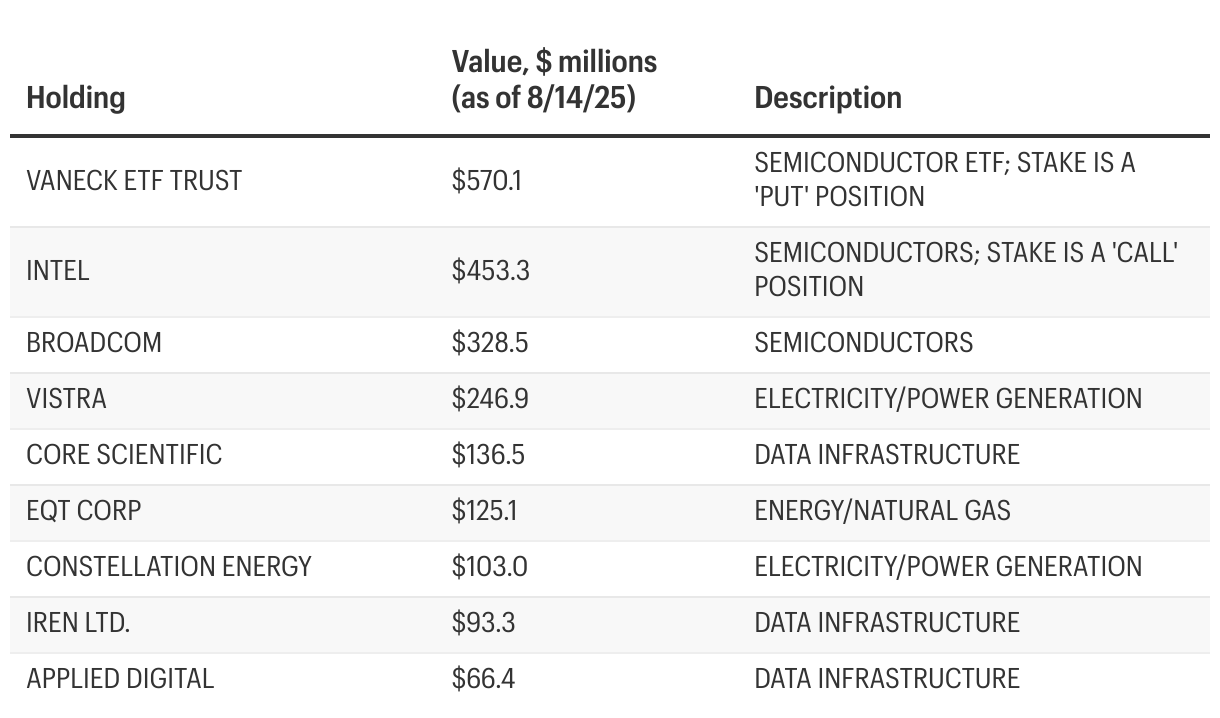
Task: Click the Description column header
Action: click(x=828, y=98)
